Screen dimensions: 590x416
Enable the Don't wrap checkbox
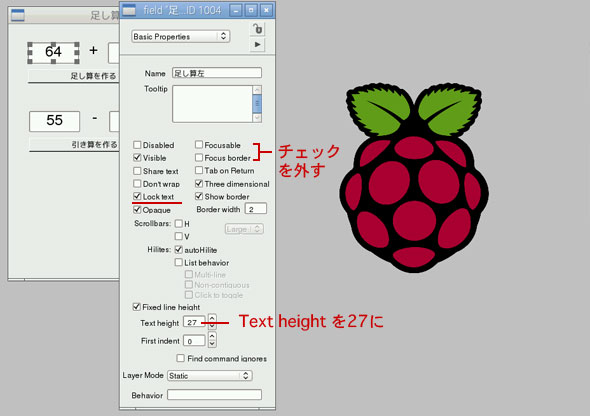(x=137, y=184)
